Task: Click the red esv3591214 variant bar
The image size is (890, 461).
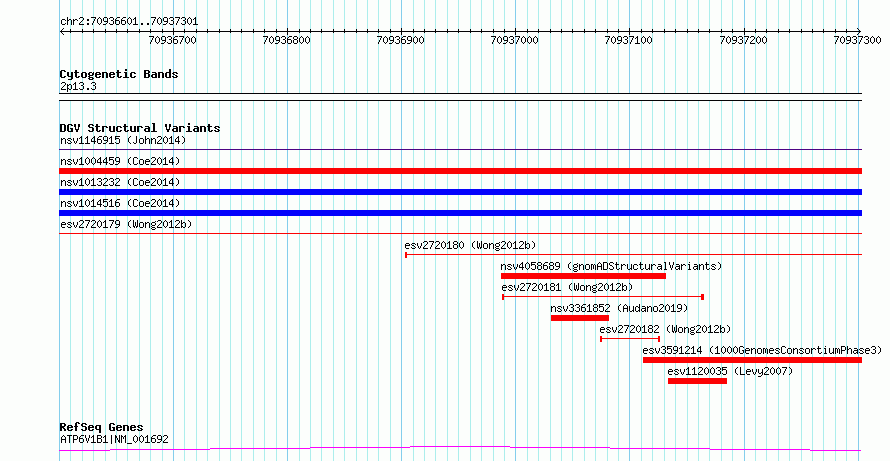Action: click(x=753, y=360)
